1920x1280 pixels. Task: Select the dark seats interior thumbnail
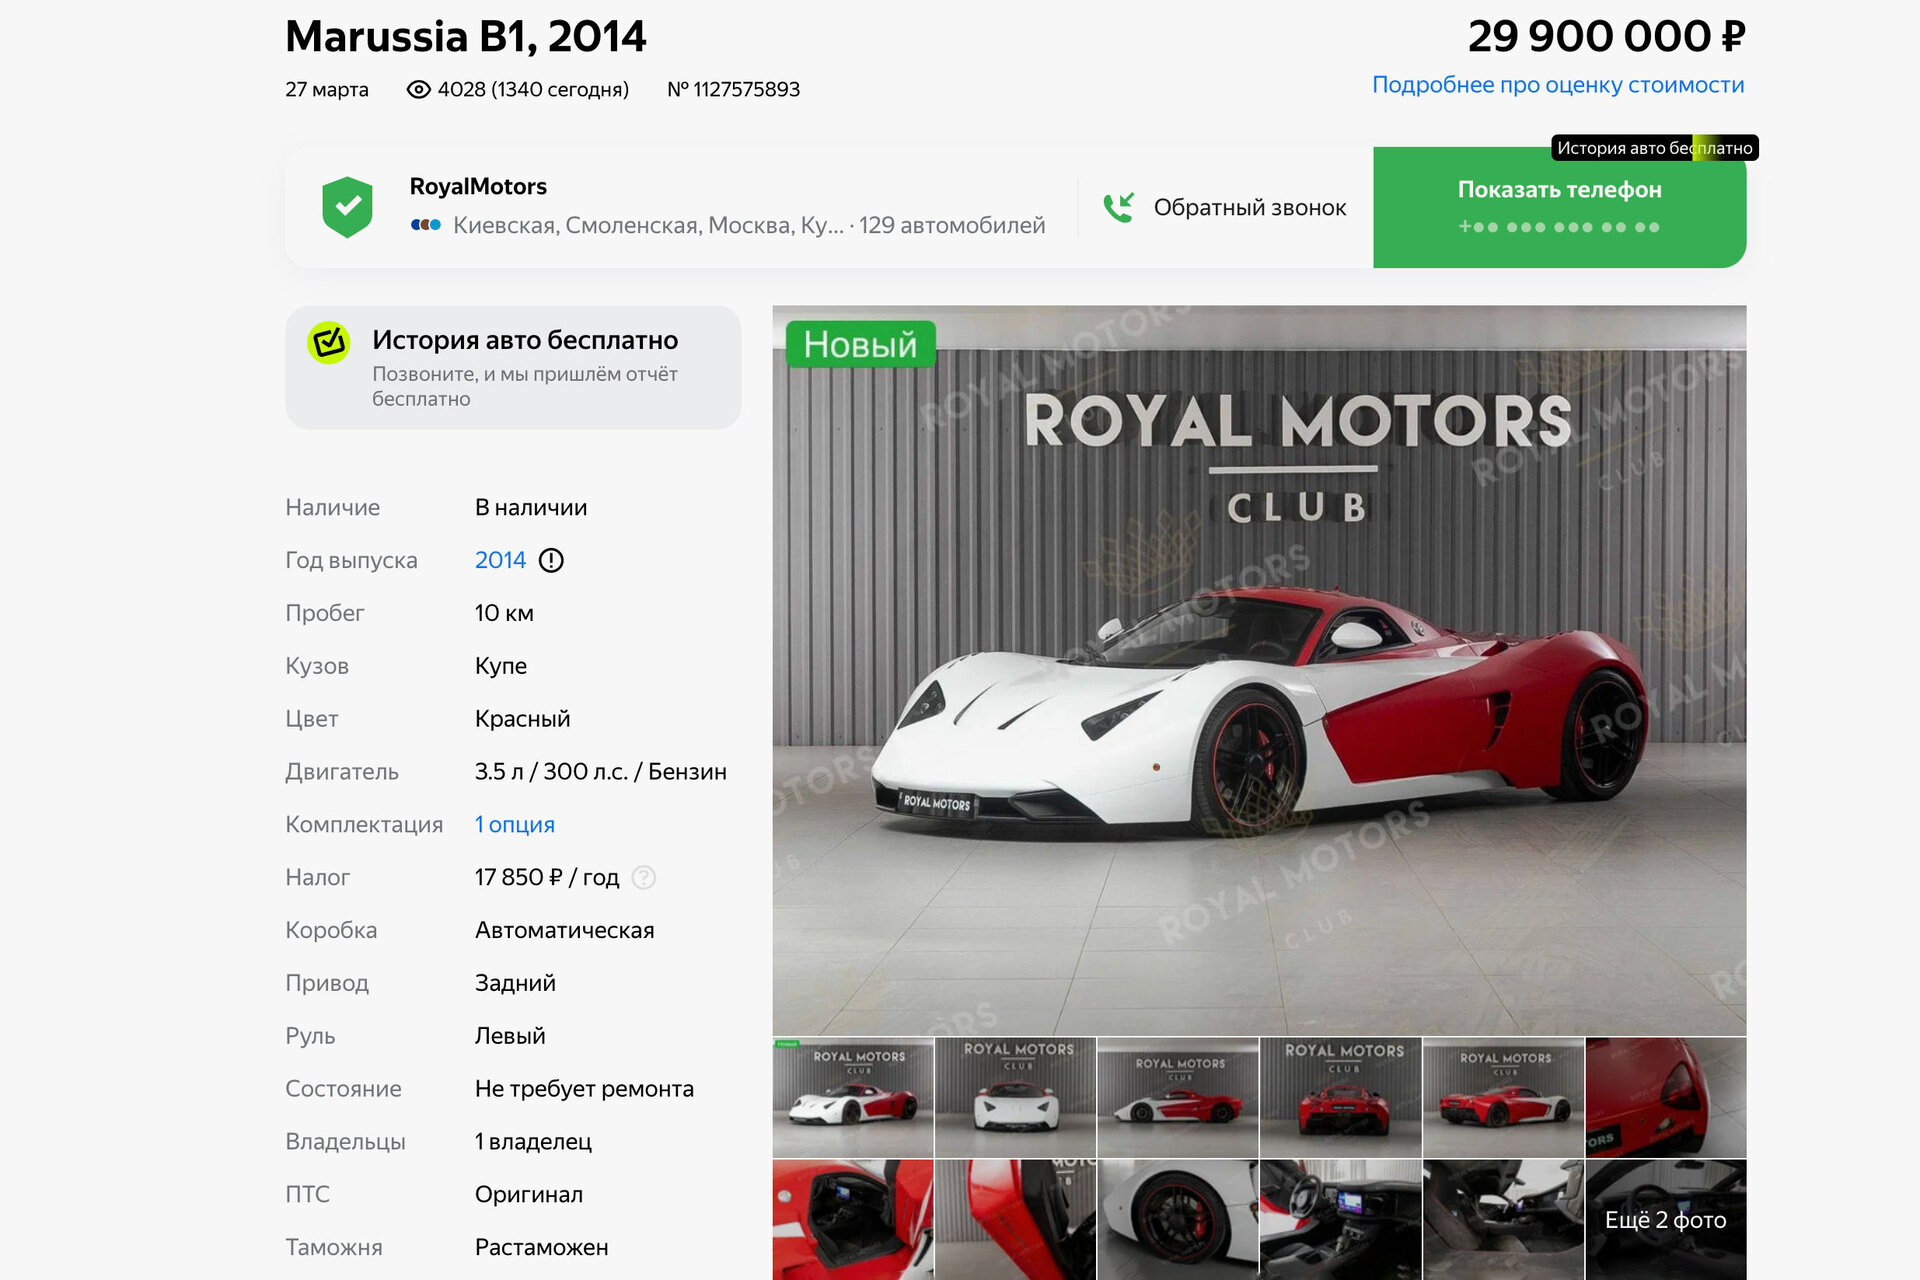click(1504, 1220)
